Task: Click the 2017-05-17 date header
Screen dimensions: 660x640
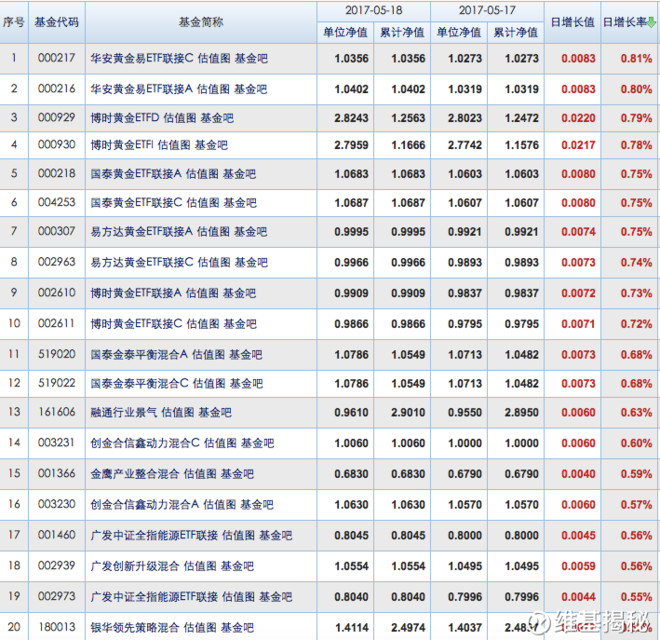Action: coord(487,10)
